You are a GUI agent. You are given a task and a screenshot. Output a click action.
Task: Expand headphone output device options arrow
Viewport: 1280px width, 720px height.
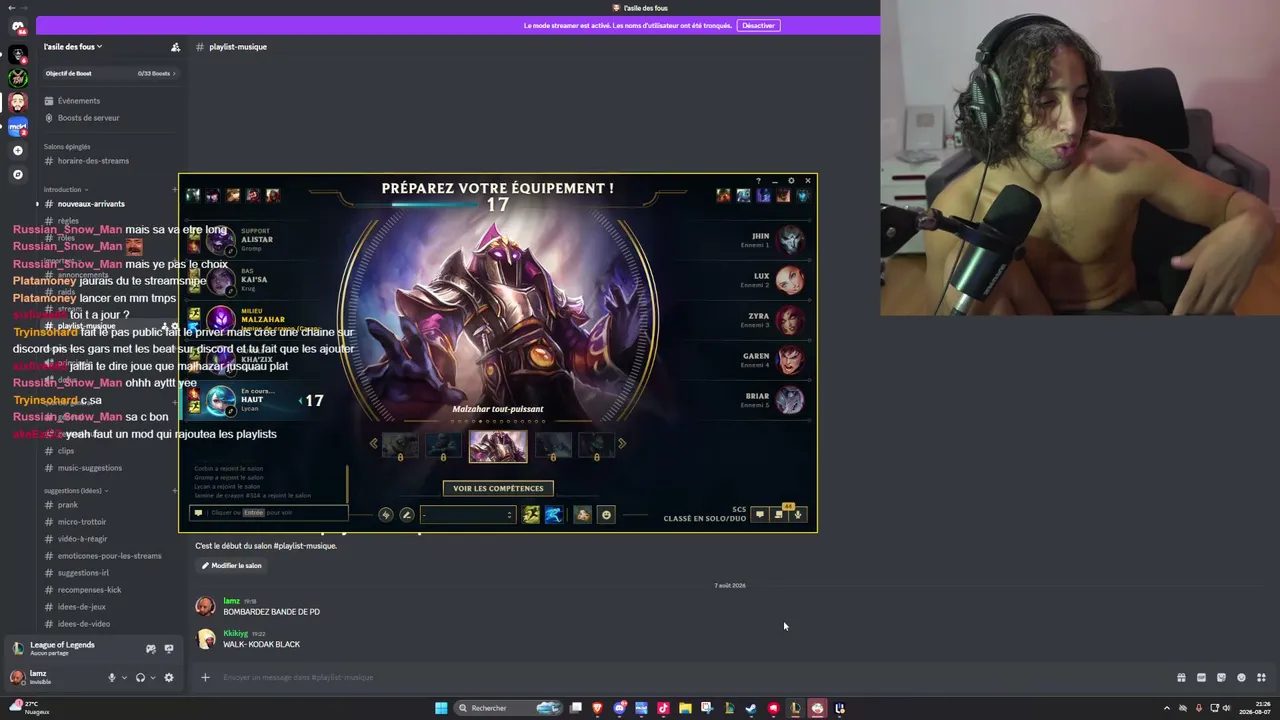(153, 677)
